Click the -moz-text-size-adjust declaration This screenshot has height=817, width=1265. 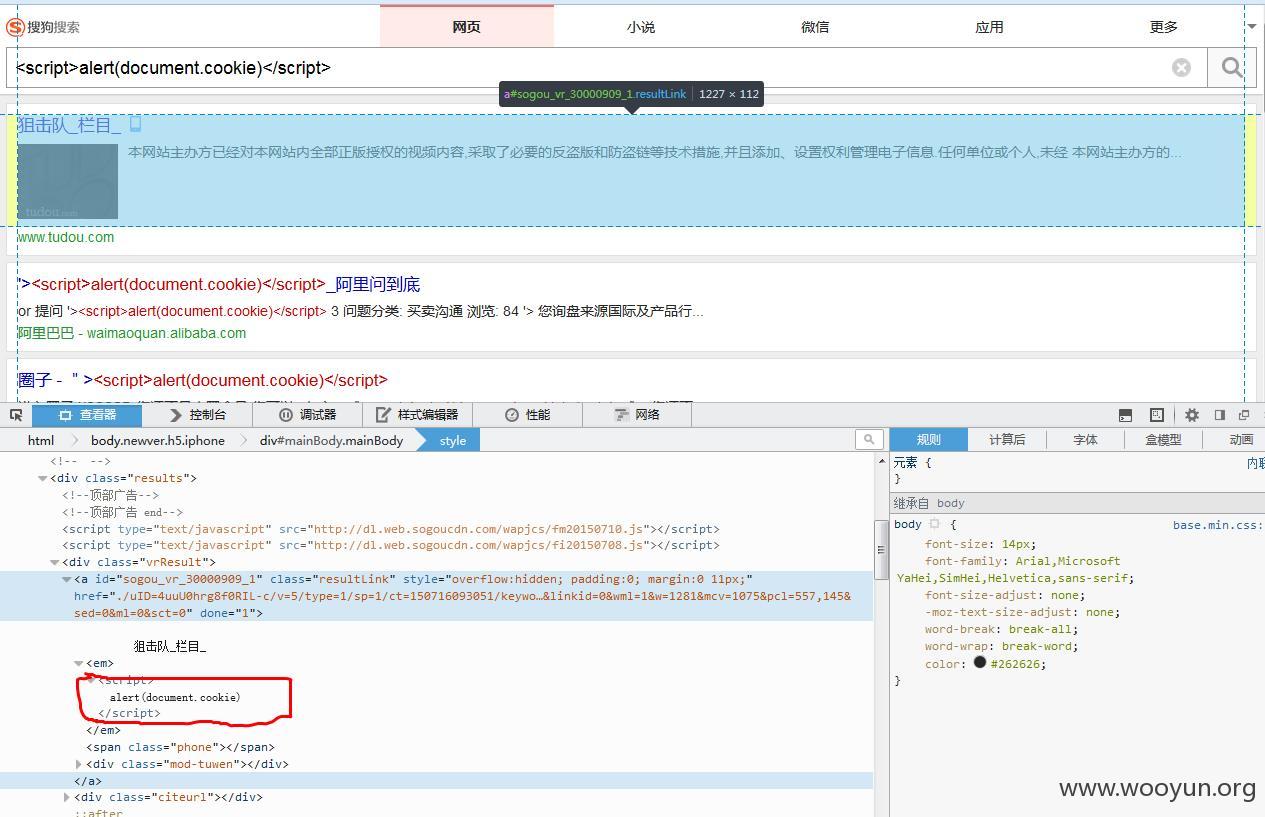click(1021, 612)
